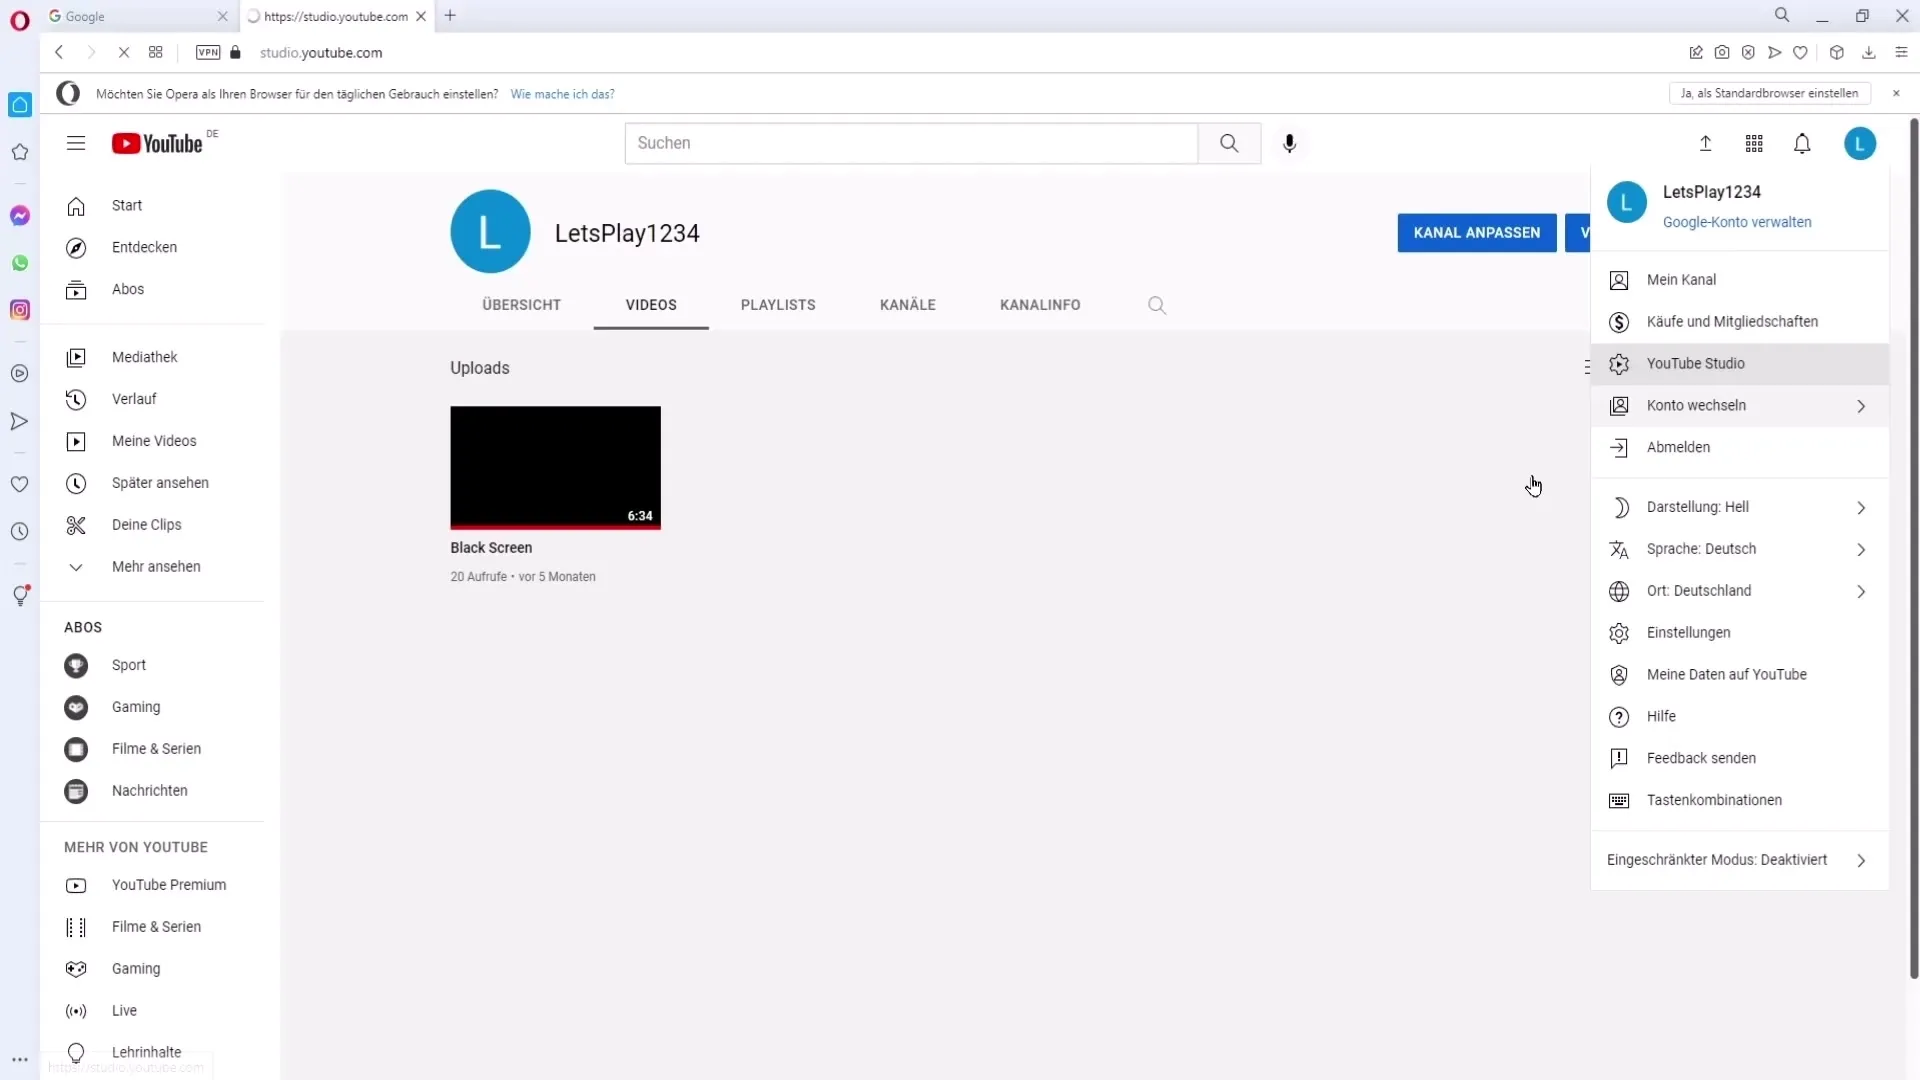Click the YouTube Studio menu icon
The height and width of the screenshot is (1080, 1920).
pyautogui.click(x=1621, y=363)
